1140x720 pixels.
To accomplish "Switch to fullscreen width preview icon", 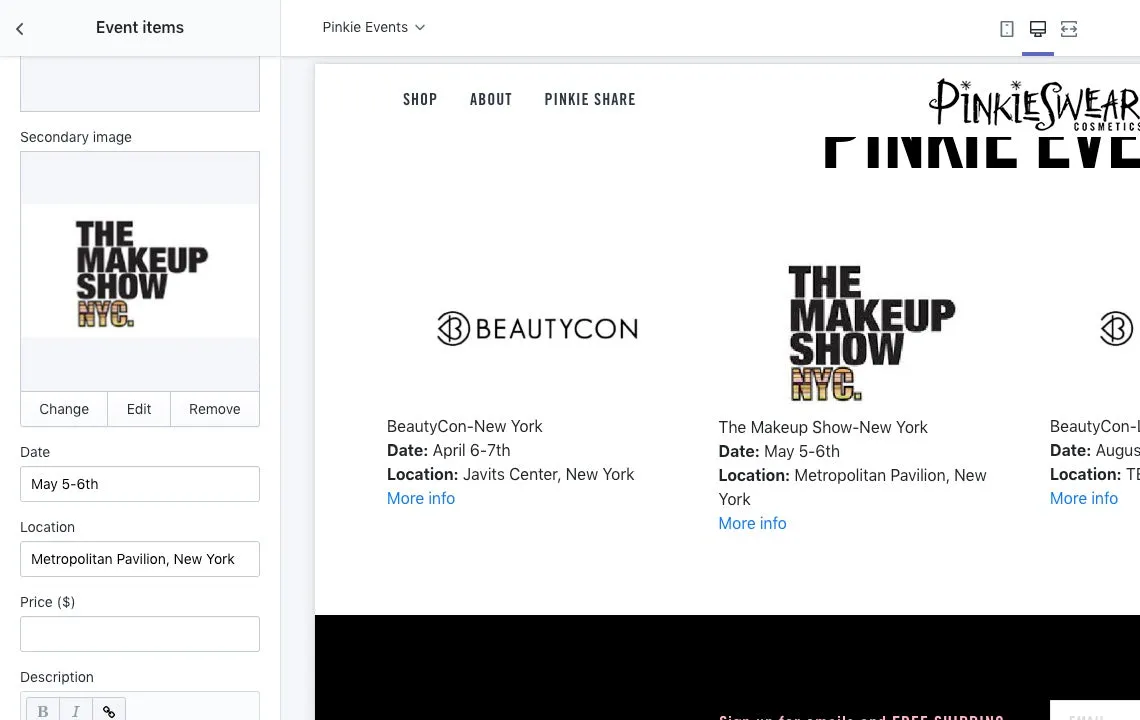I will [x=1069, y=28].
